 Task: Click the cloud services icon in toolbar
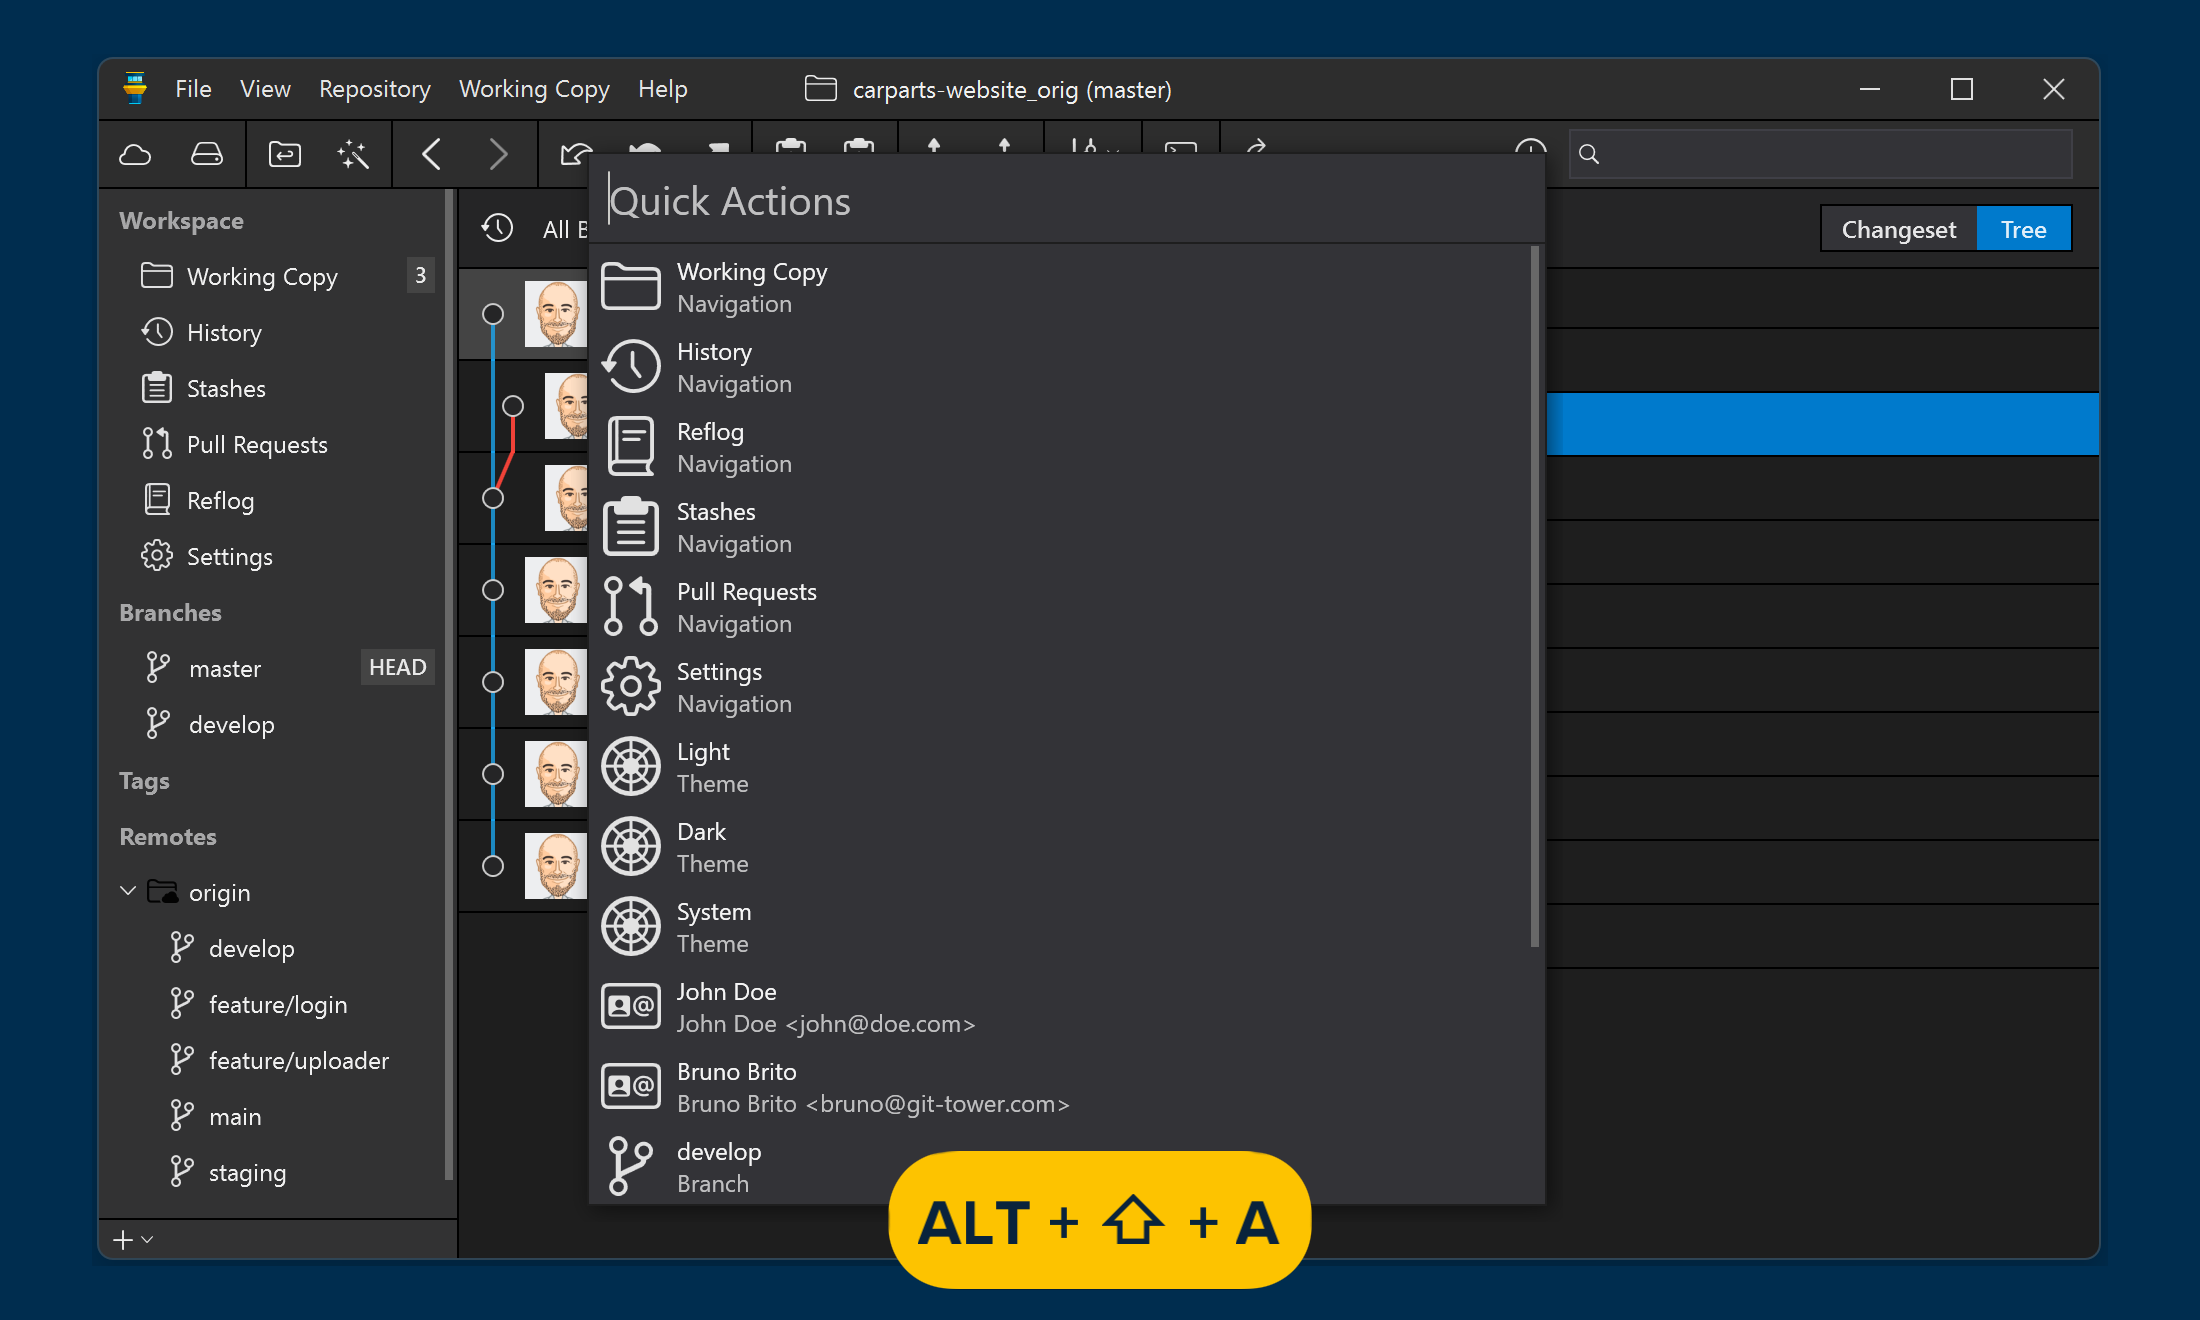click(x=135, y=155)
